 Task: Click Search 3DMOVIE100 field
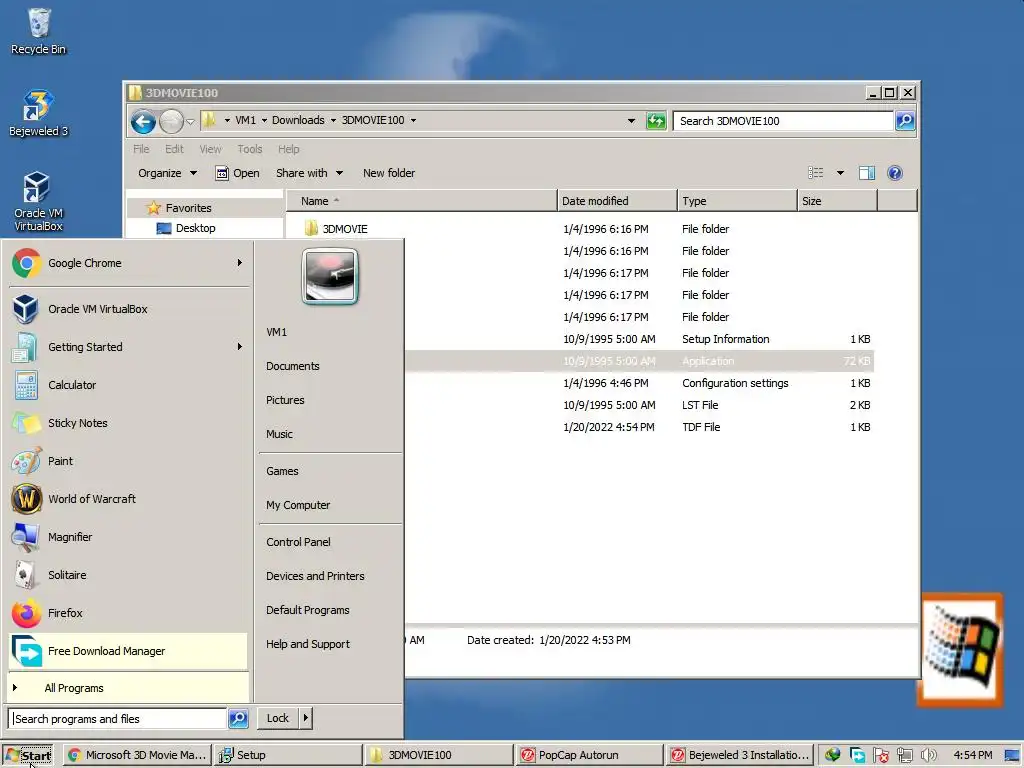[783, 121]
